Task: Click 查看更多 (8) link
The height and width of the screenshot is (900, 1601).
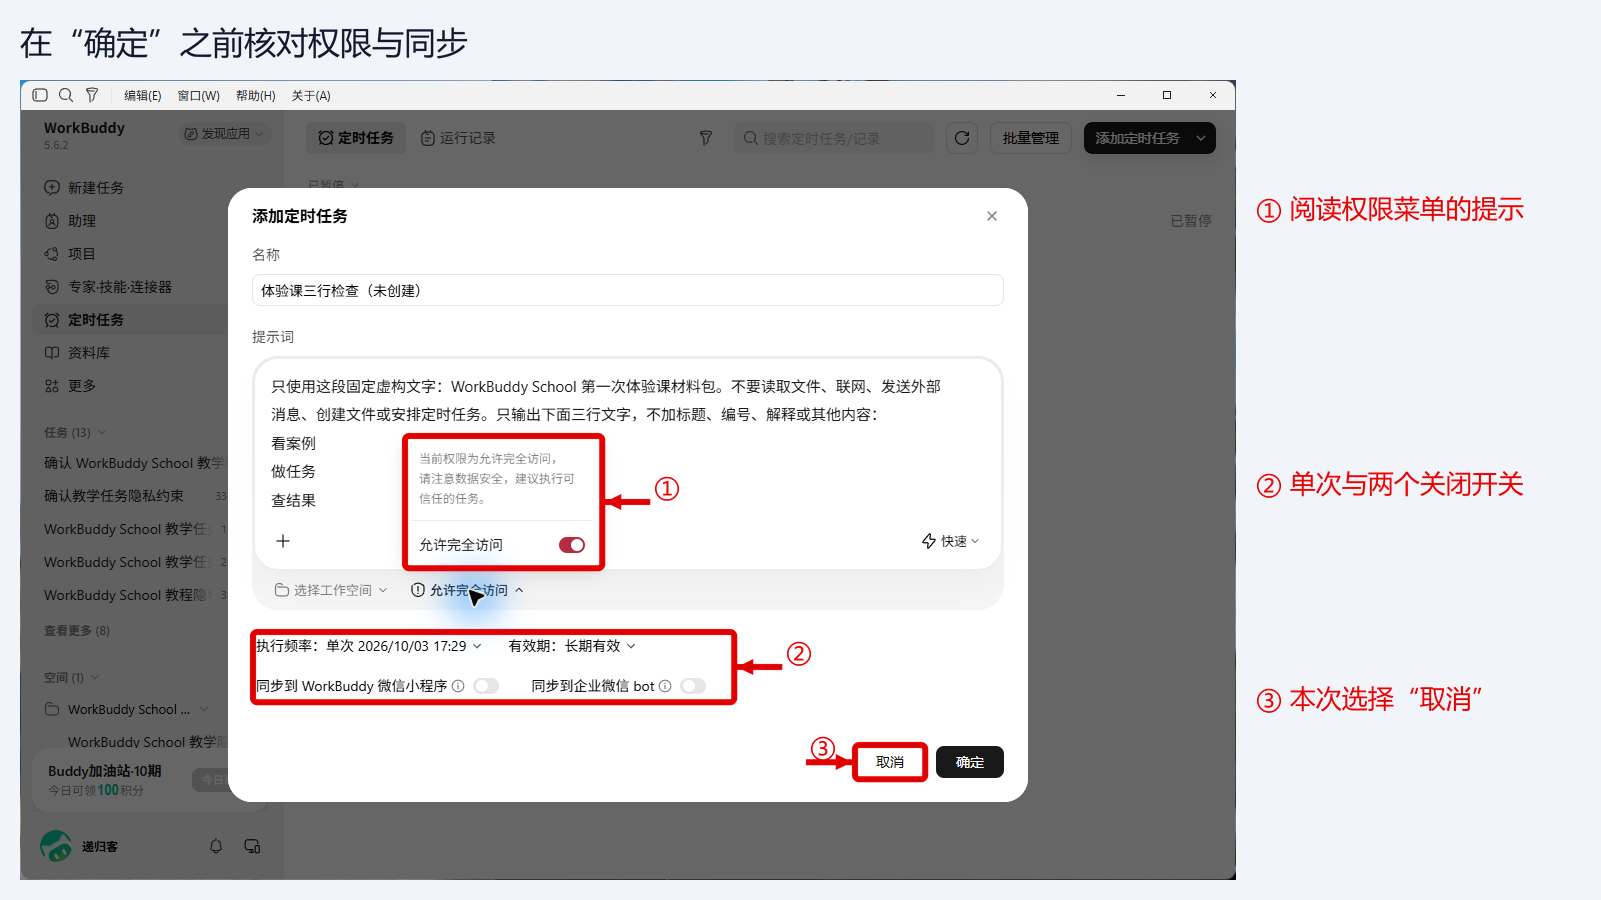Action: point(77,631)
